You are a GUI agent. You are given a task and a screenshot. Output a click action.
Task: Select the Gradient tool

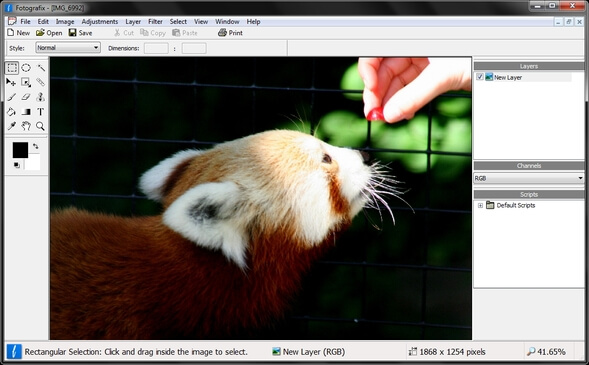[x=26, y=112]
